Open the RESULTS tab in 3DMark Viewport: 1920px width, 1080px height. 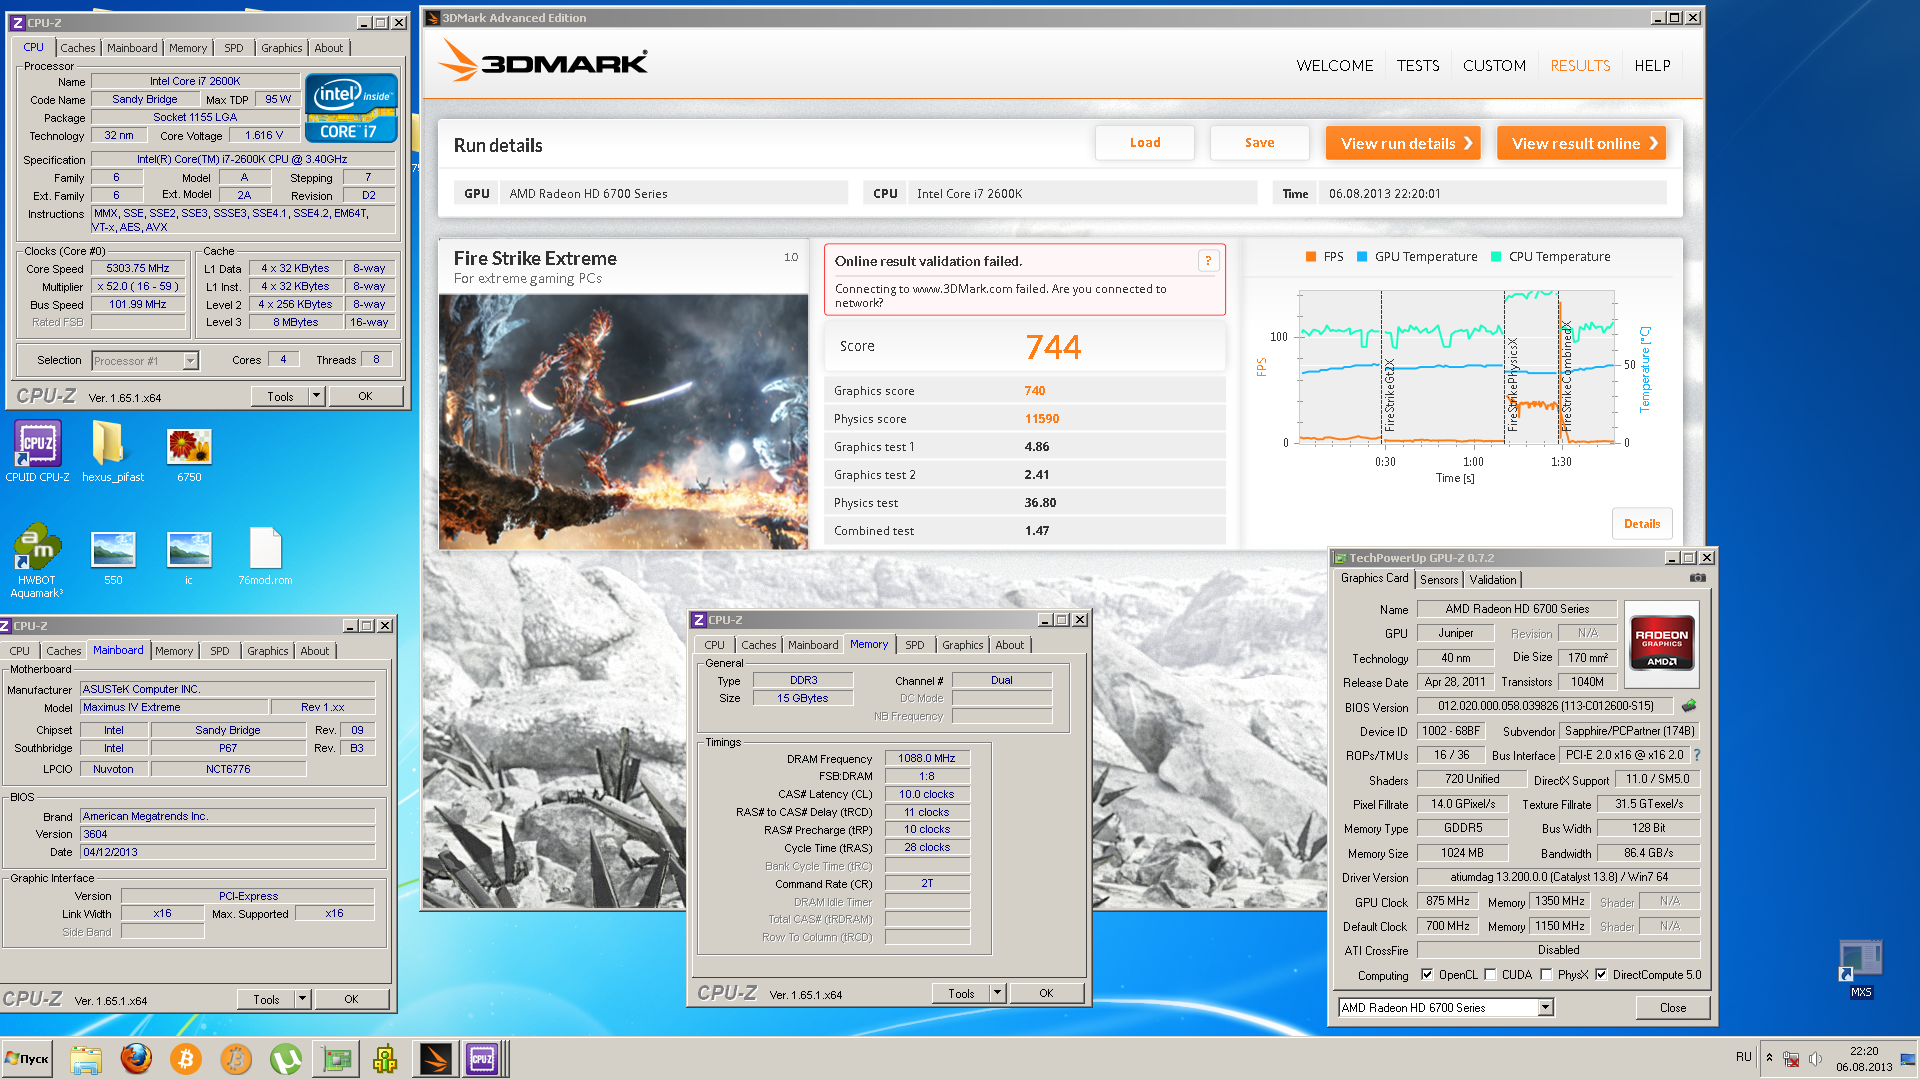point(1580,66)
